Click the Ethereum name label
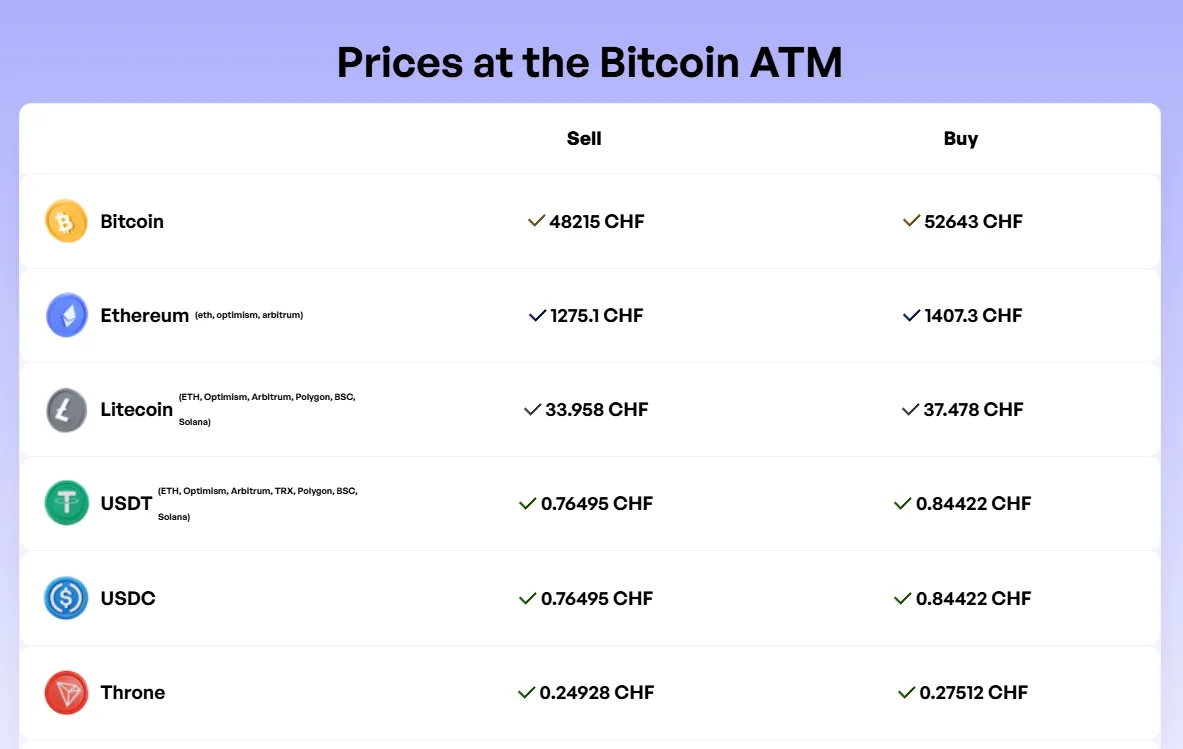The width and height of the screenshot is (1183, 749). [144, 315]
